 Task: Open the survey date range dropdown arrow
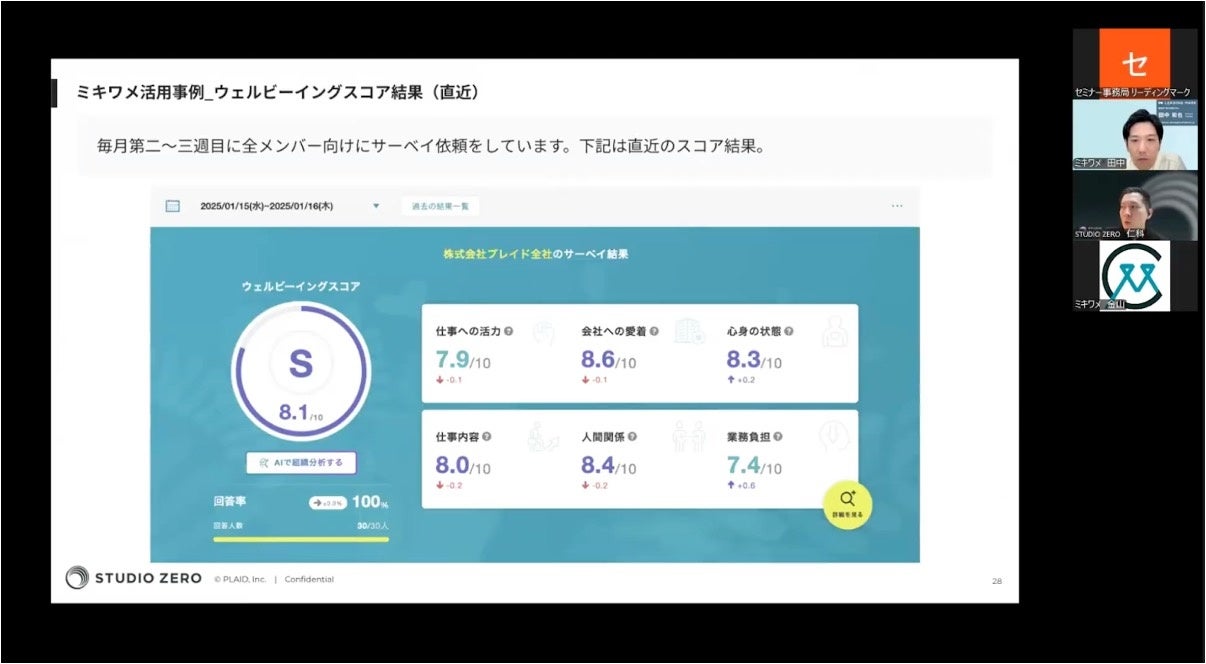point(376,206)
